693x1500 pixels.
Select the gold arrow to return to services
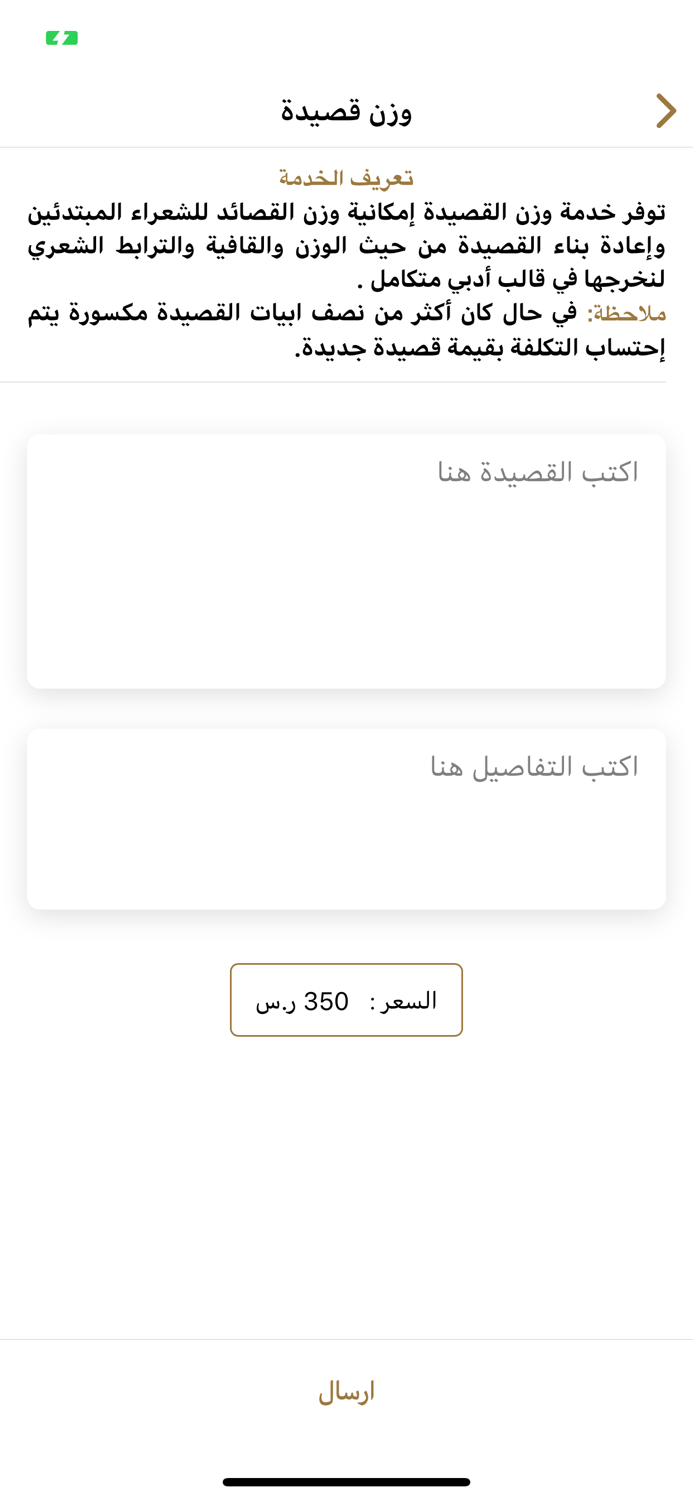tap(664, 111)
